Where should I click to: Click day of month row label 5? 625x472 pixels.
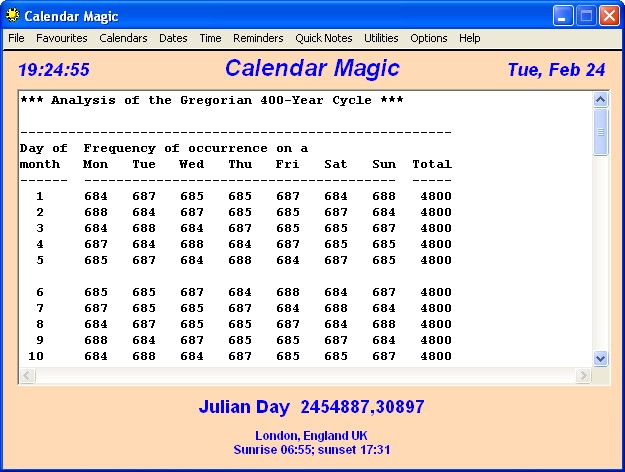[39, 260]
